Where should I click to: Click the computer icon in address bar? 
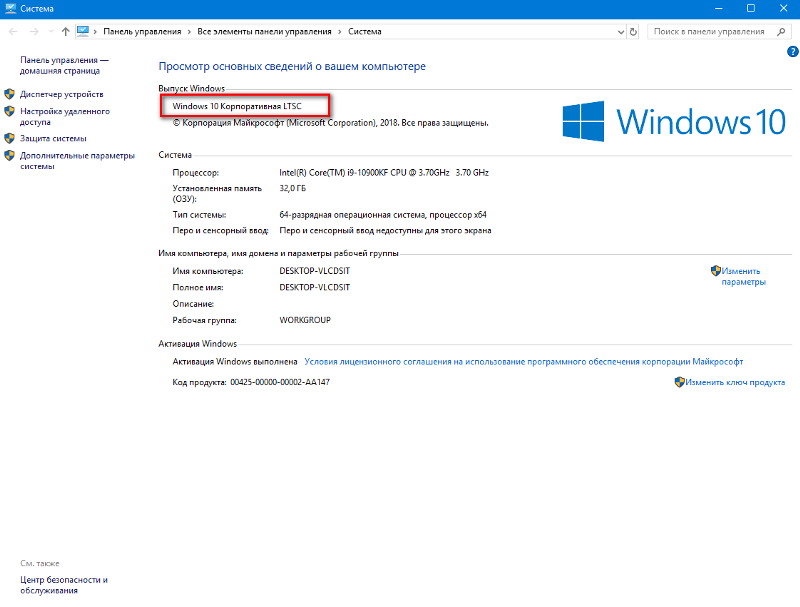pyautogui.click(x=83, y=31)
